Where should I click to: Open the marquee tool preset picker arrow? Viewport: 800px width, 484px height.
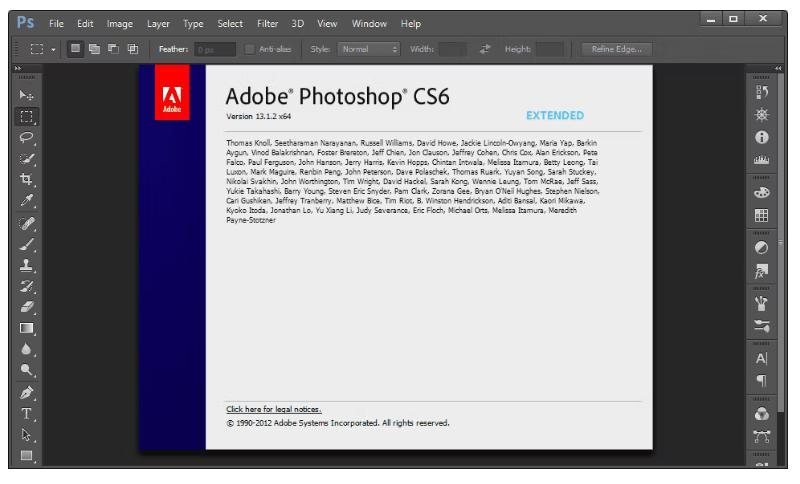tap(52, 48)
